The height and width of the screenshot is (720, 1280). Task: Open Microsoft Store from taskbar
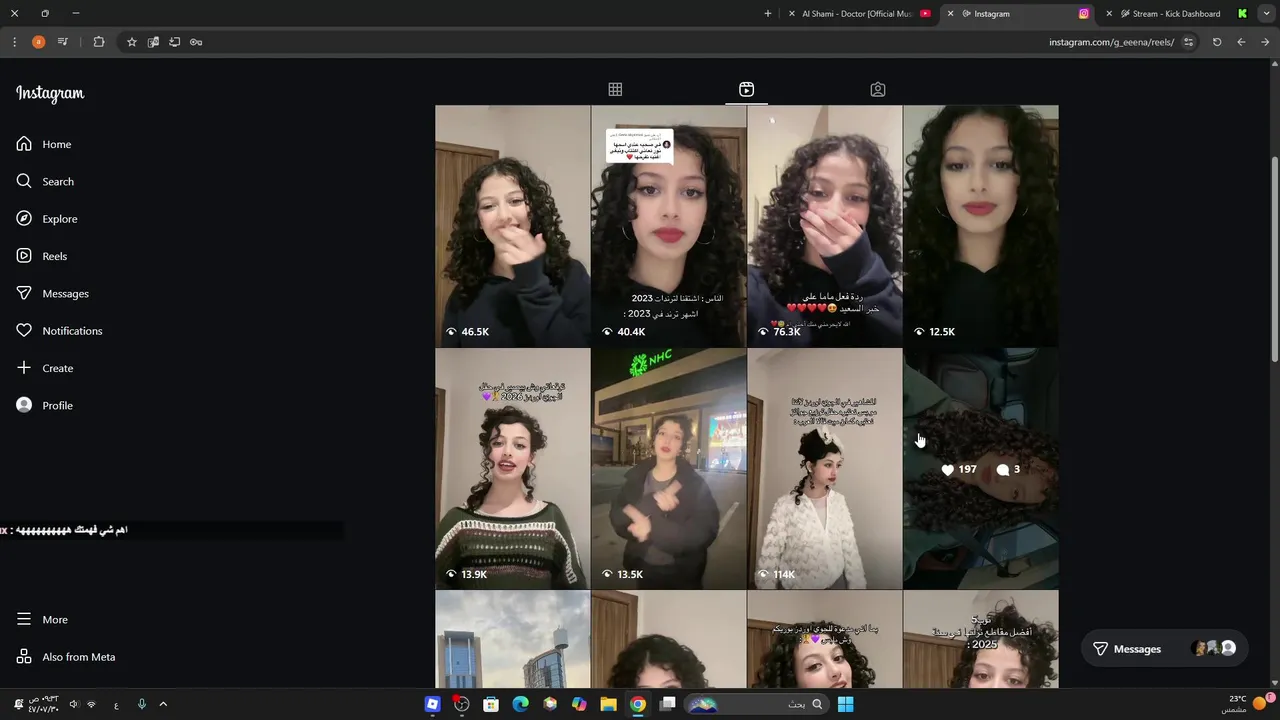click(491, 704)
